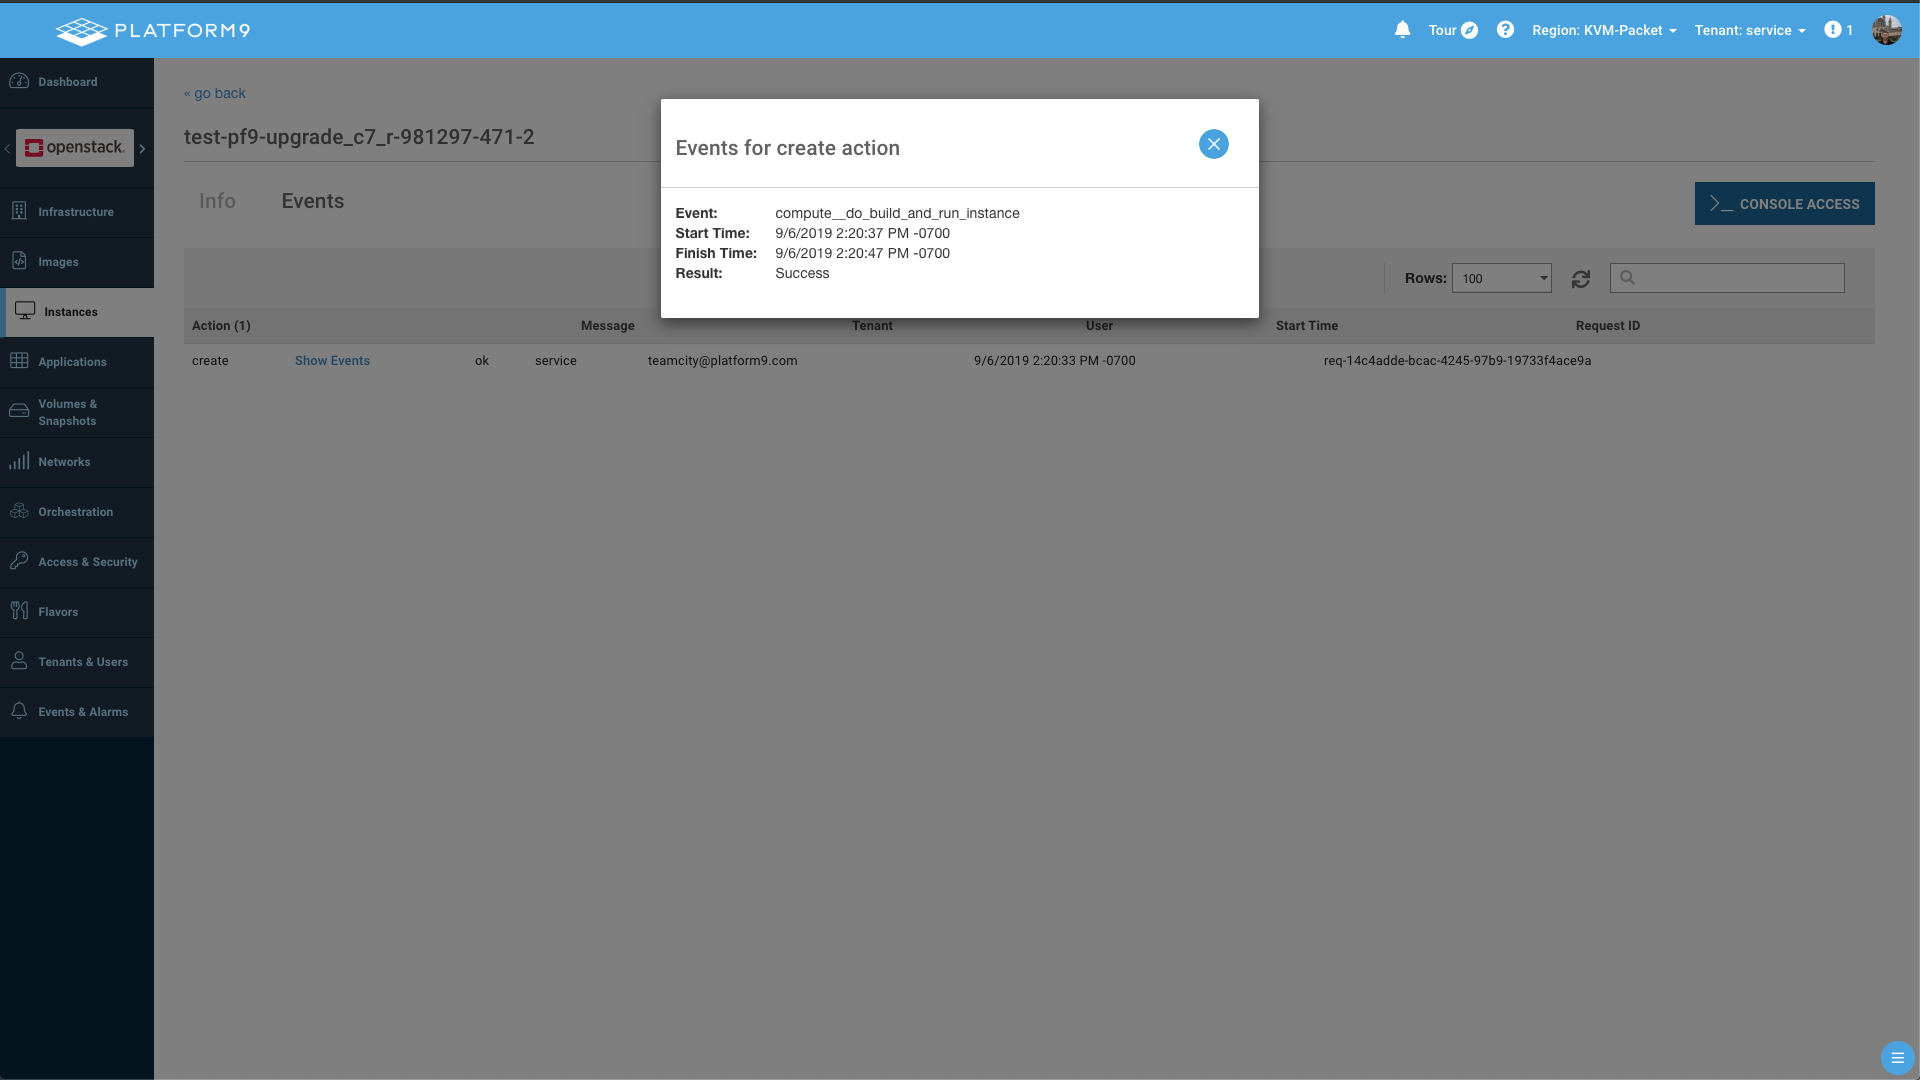The height and width of the screenshot is (1080, 1920).
Task: Open the help question mark icon
Action: 1505,30
